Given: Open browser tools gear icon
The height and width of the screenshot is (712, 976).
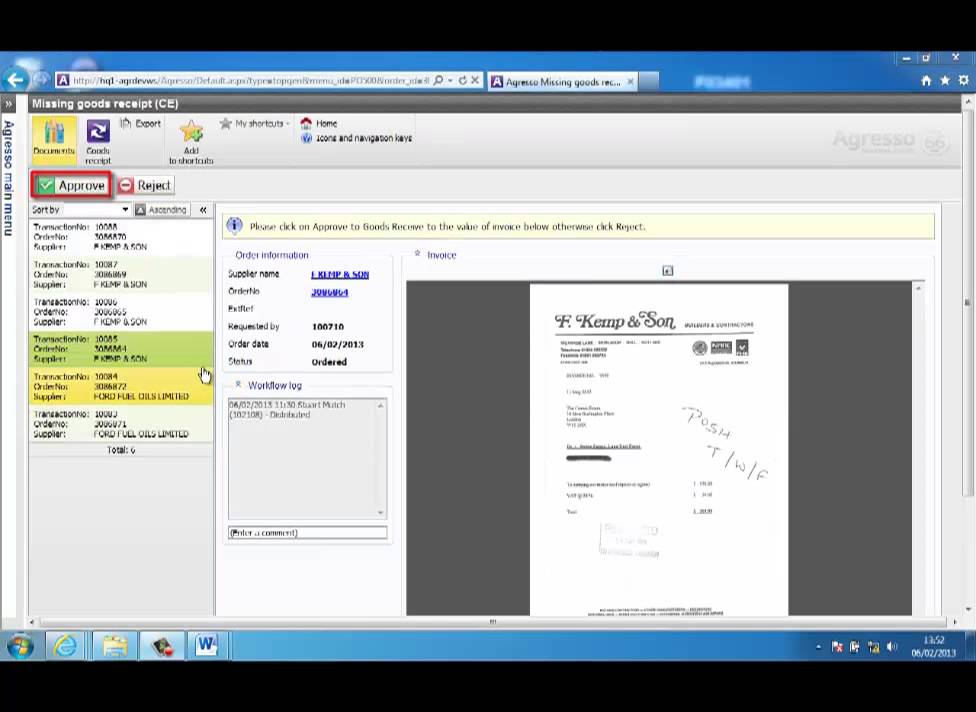Looking at the screenshot, I should click(964, 80).
